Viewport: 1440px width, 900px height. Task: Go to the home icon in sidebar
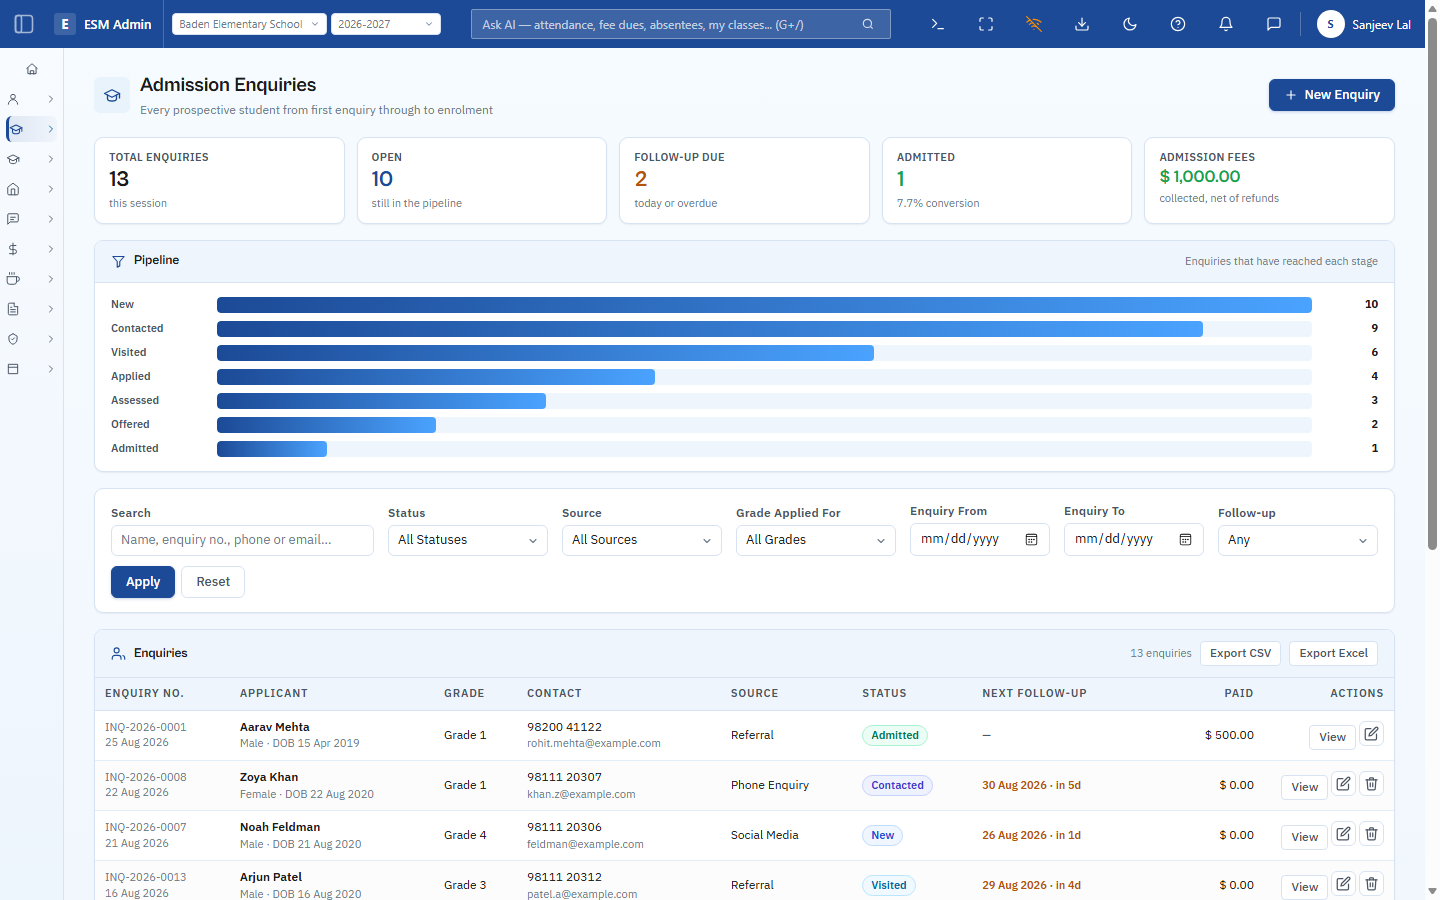click(x=32, y=69)
